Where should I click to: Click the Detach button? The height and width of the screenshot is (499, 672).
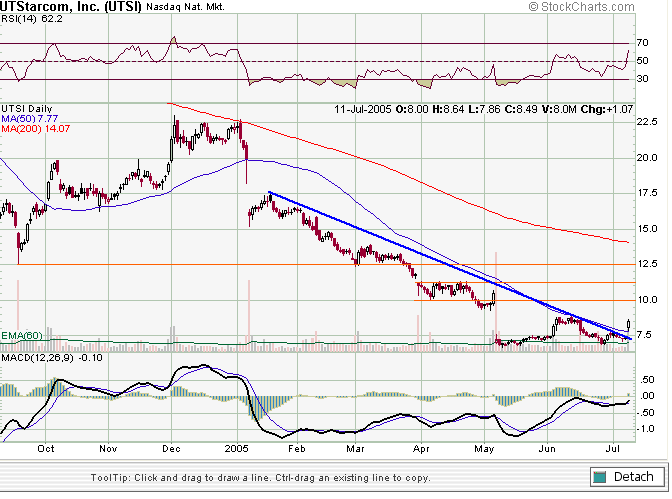click(x=628, y=476)
